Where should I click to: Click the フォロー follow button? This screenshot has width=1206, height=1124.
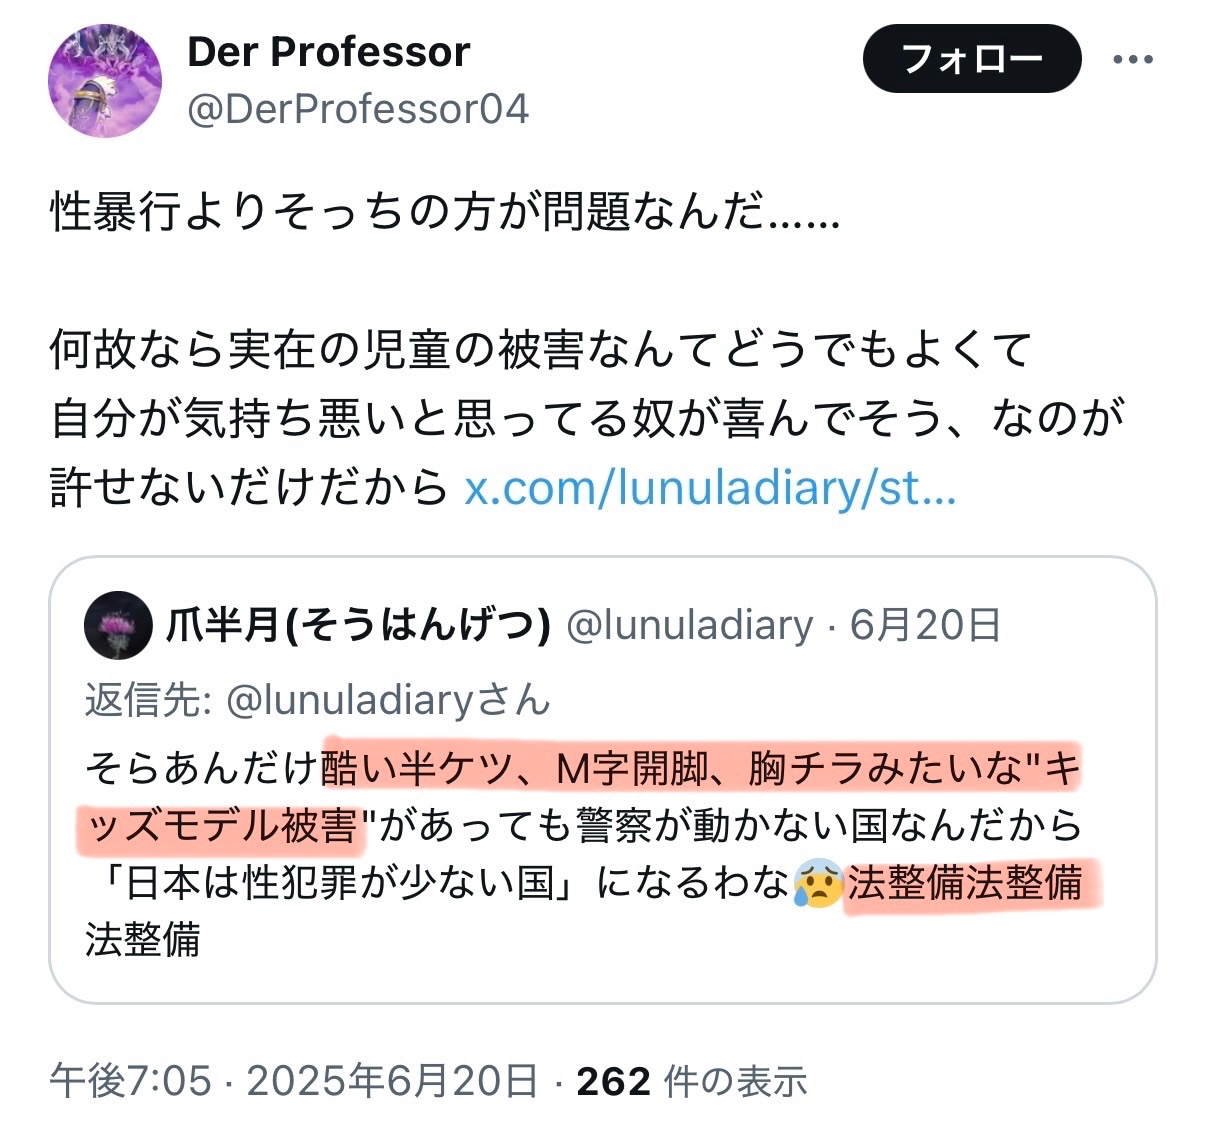click(x=971, y=59)
